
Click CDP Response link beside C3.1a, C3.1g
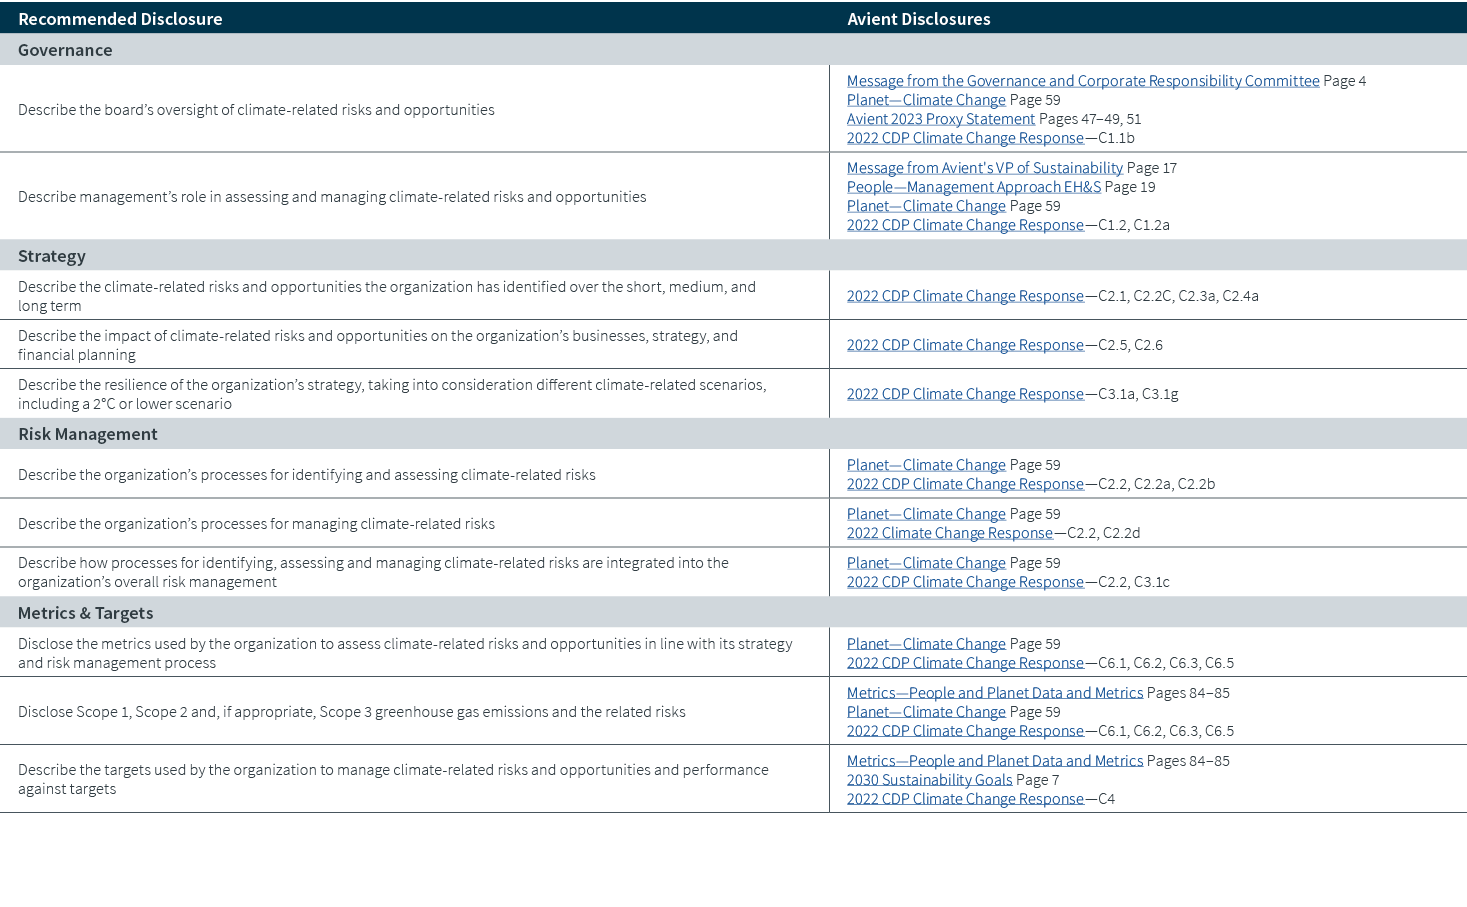[x=964, y=394]
